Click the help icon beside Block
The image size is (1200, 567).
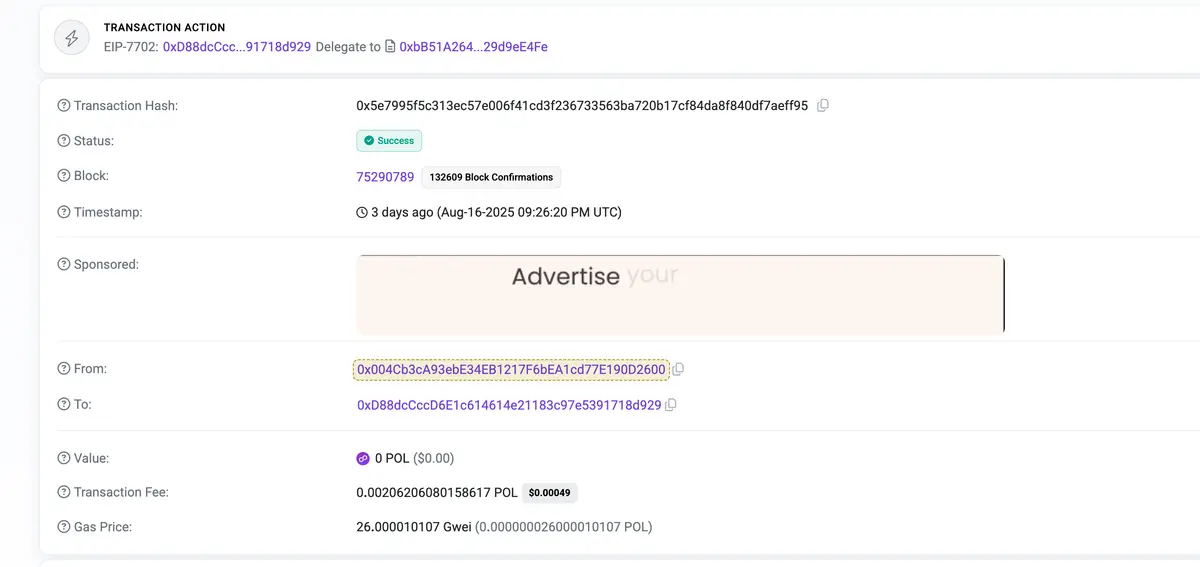[x=64, y=176]
